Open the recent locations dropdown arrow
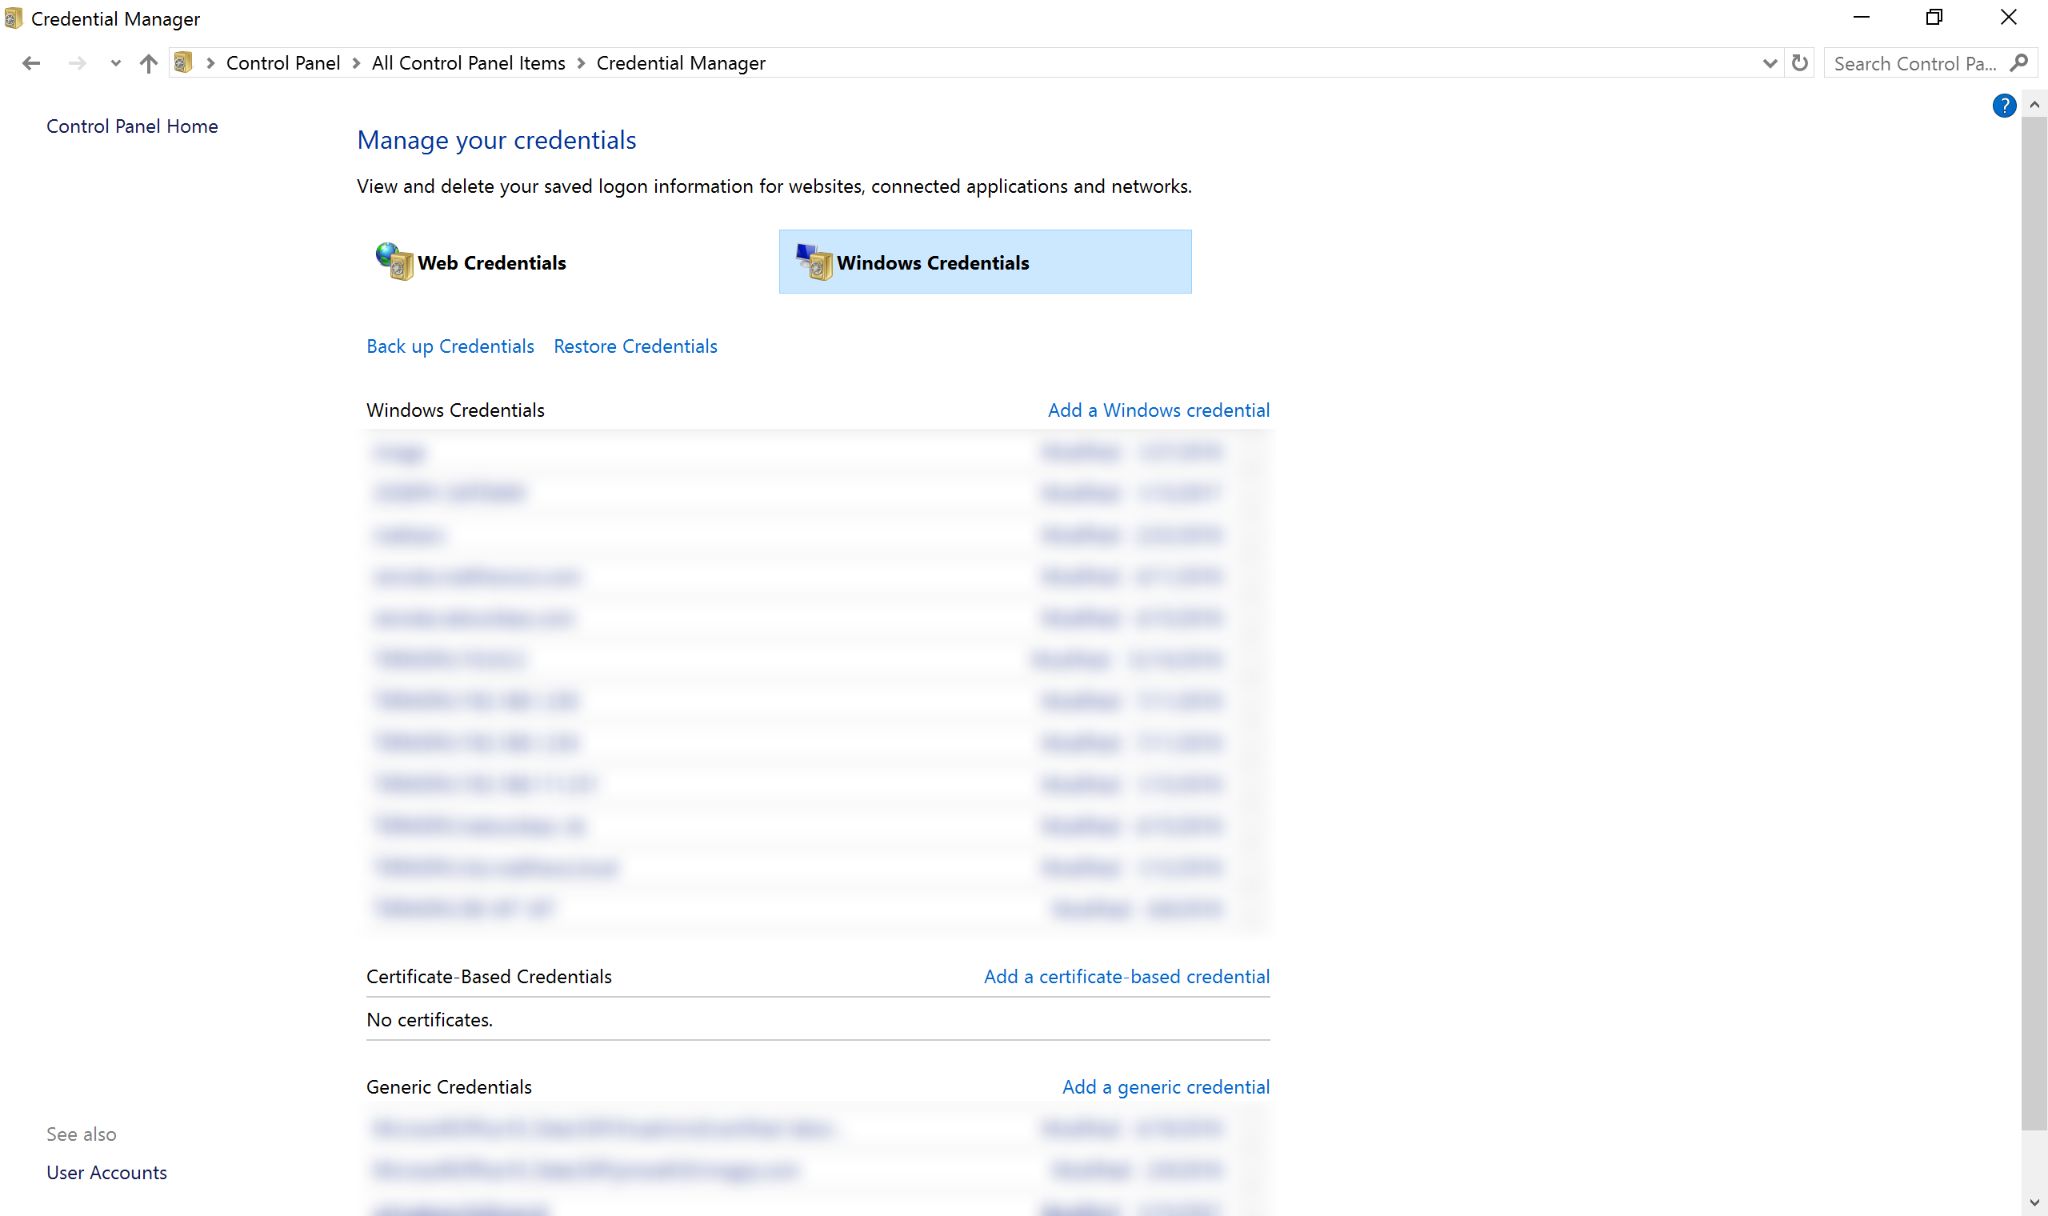Screen dimensions: 2048x1216 coord(116,63)
